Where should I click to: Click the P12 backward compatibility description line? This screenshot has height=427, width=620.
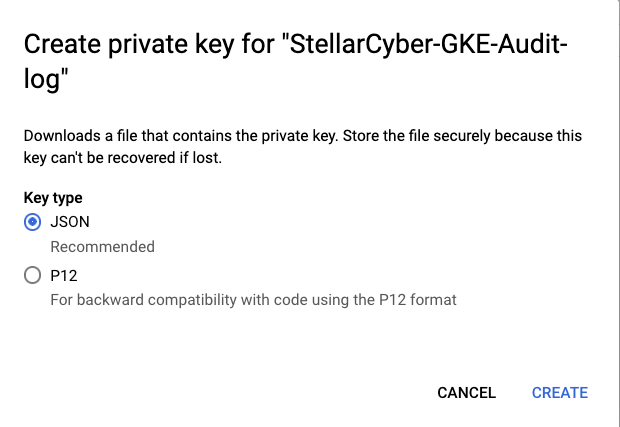(253, 300)
